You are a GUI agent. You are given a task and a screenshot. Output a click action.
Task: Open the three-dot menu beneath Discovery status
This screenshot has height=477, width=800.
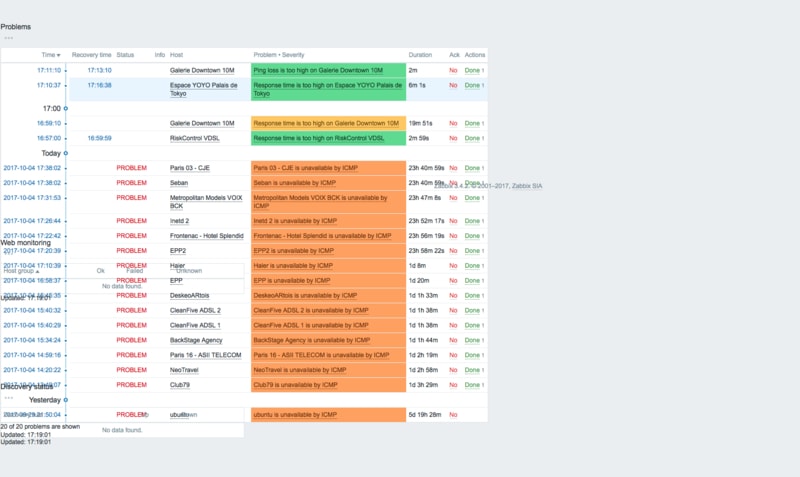(x=9, y=398)
